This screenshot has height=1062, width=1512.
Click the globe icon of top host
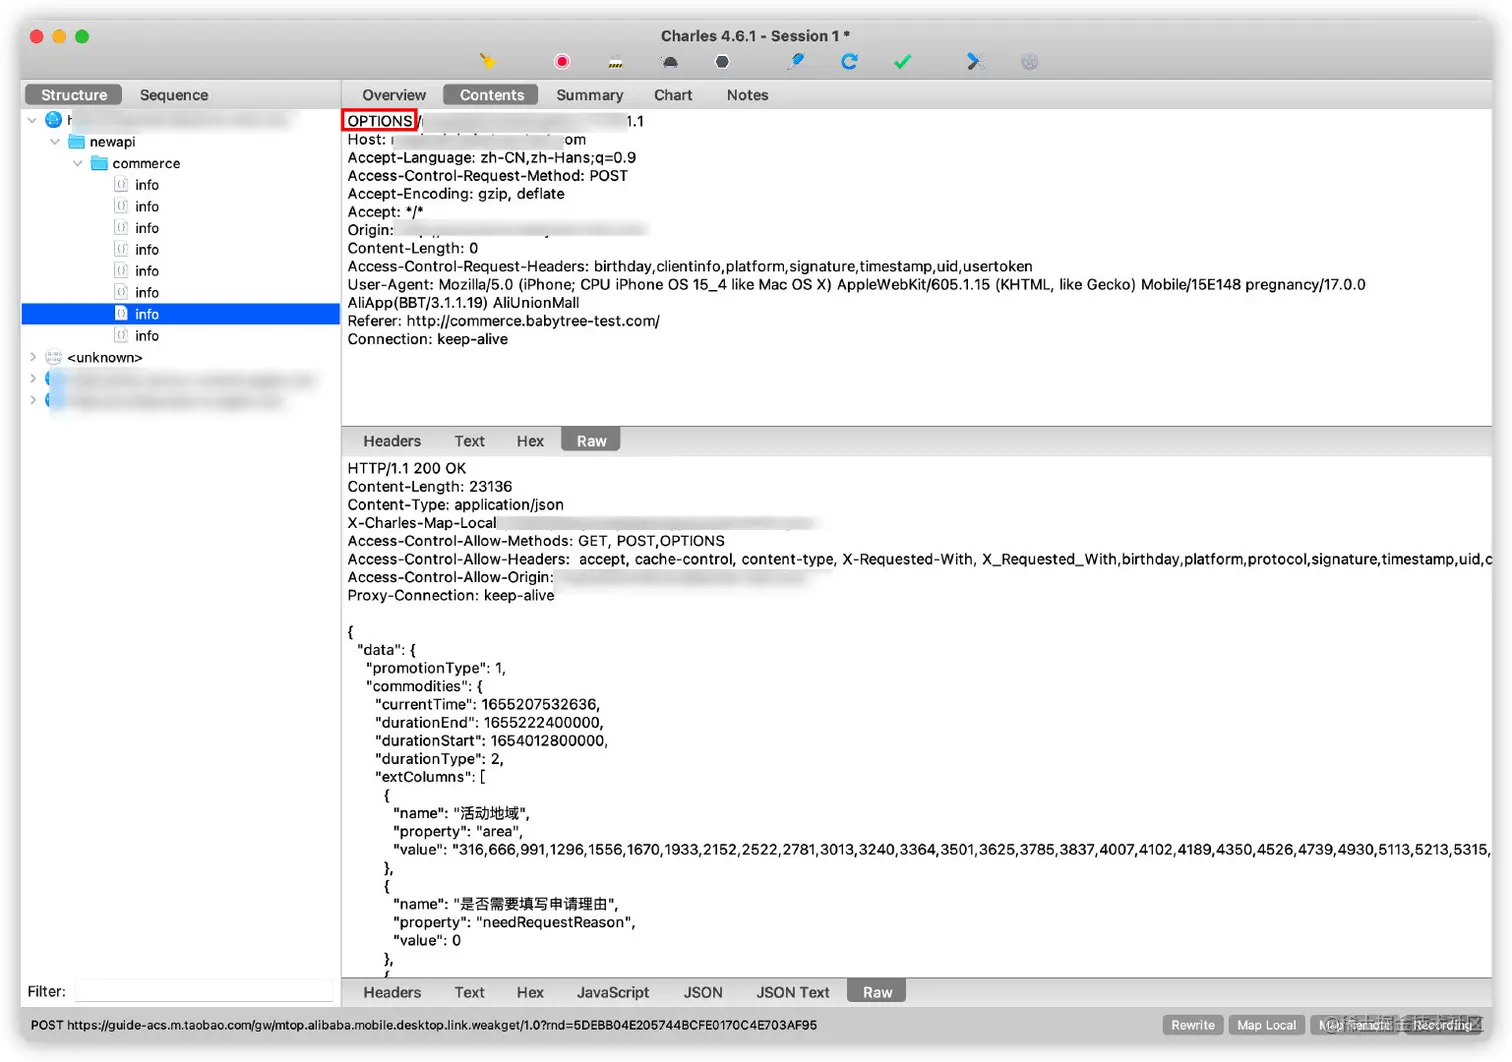pos(54,120)
